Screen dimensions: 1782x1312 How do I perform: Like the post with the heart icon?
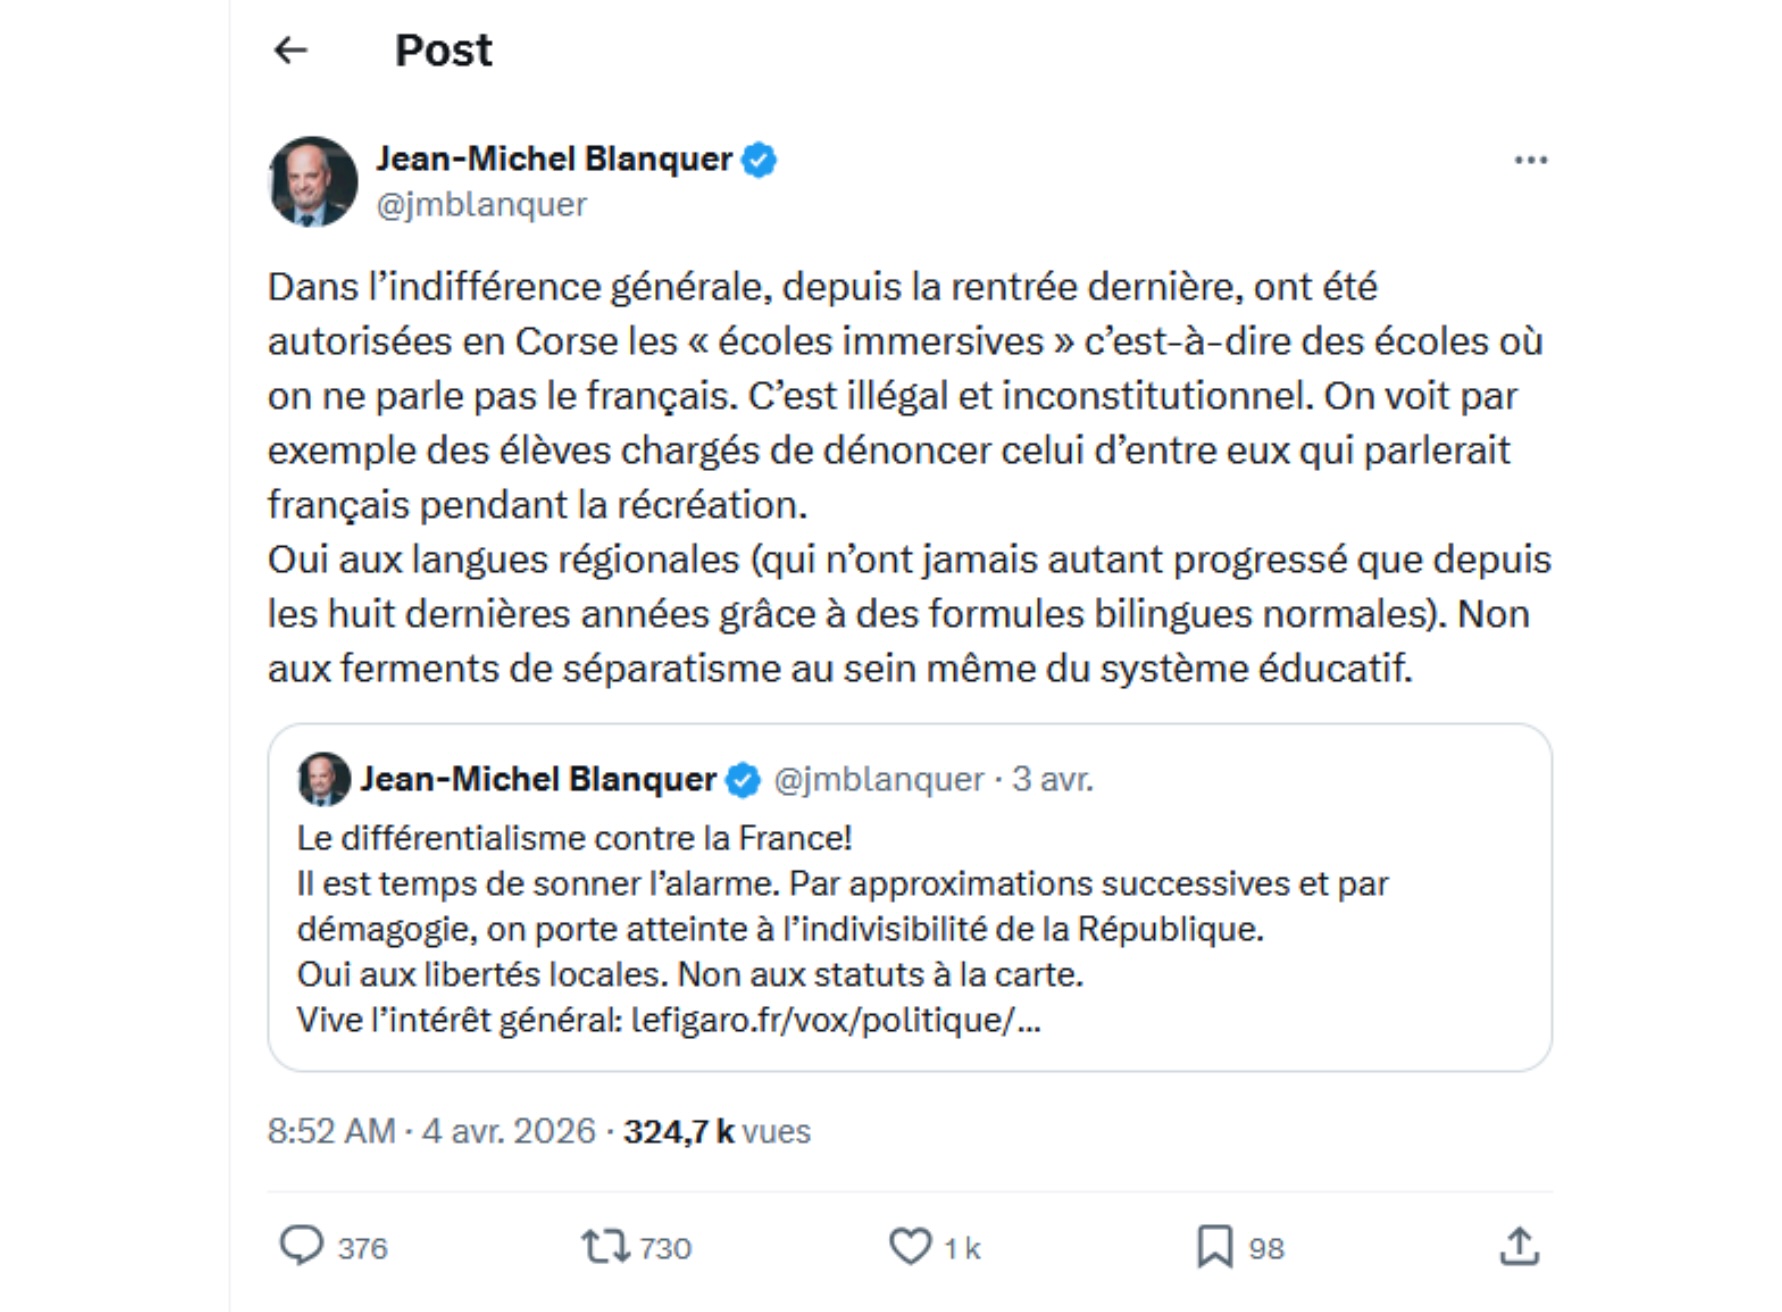910,1246
